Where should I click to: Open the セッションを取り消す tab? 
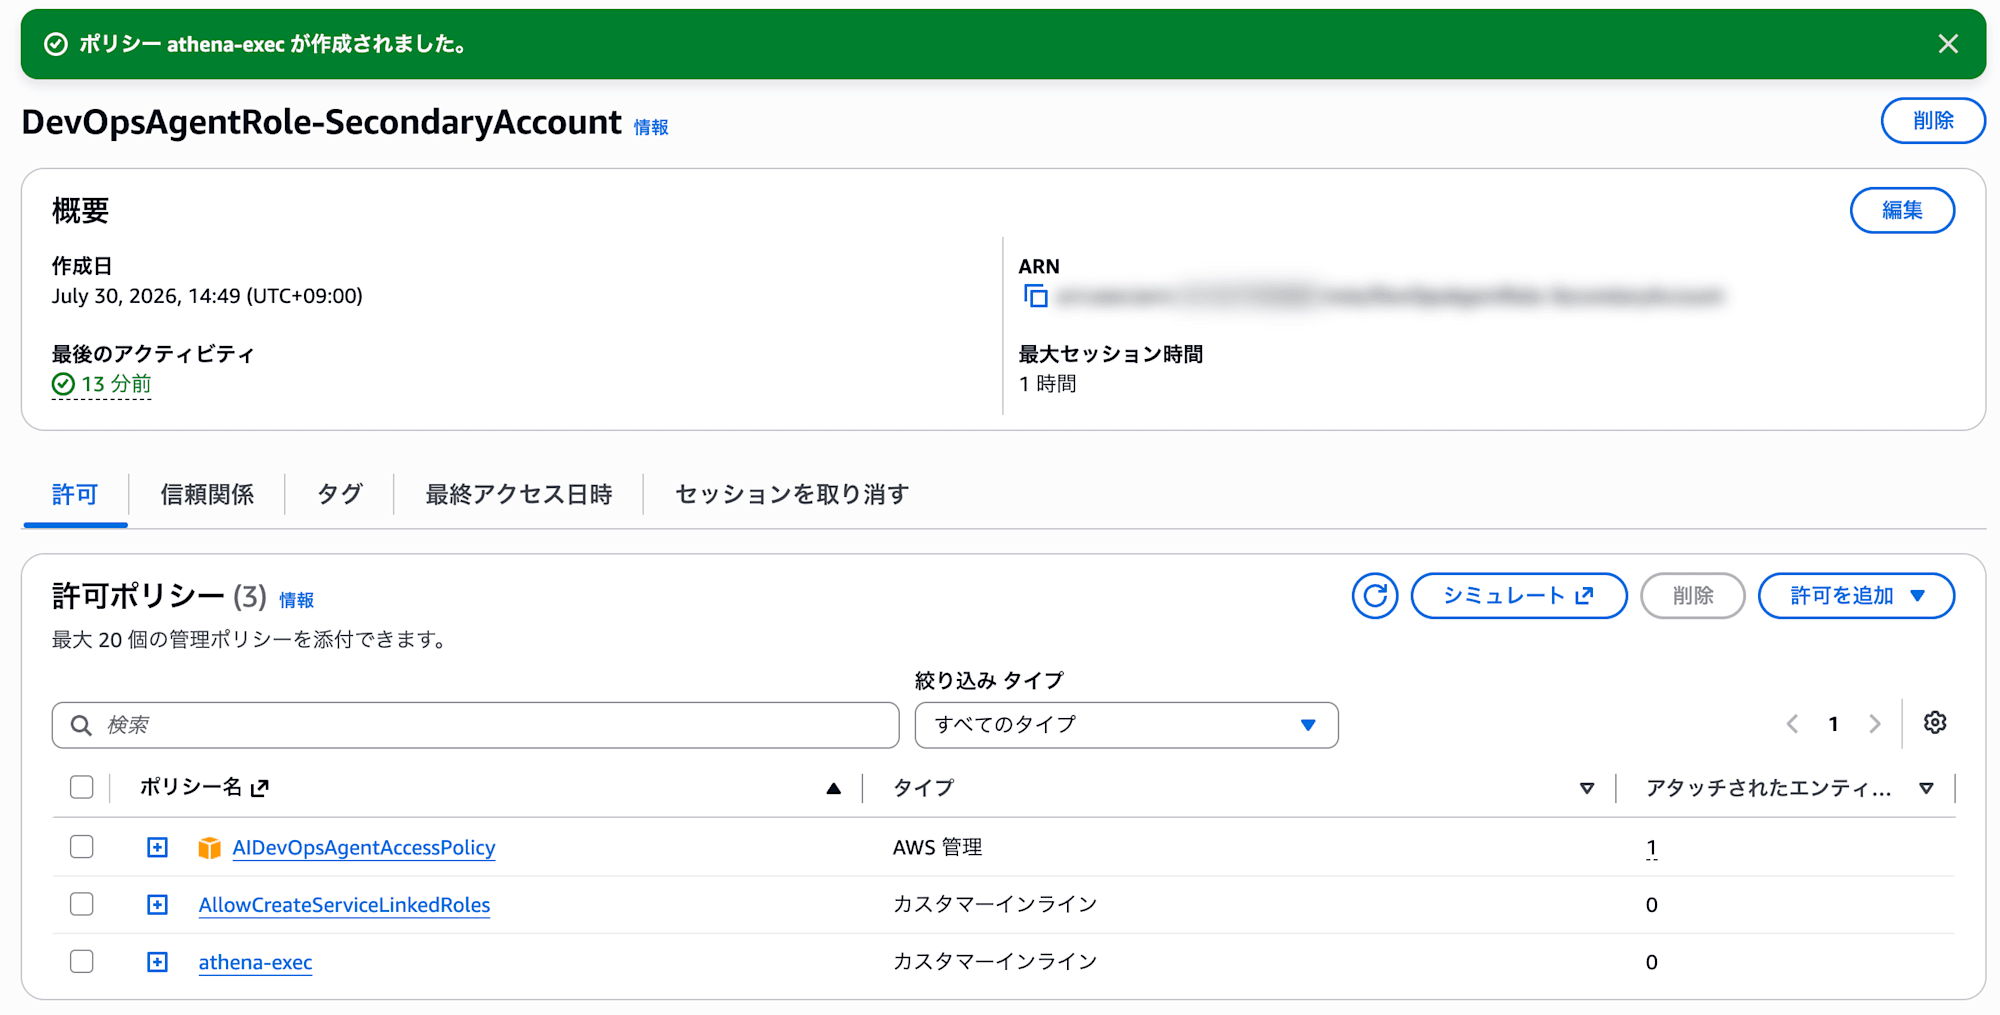(792, 494)
